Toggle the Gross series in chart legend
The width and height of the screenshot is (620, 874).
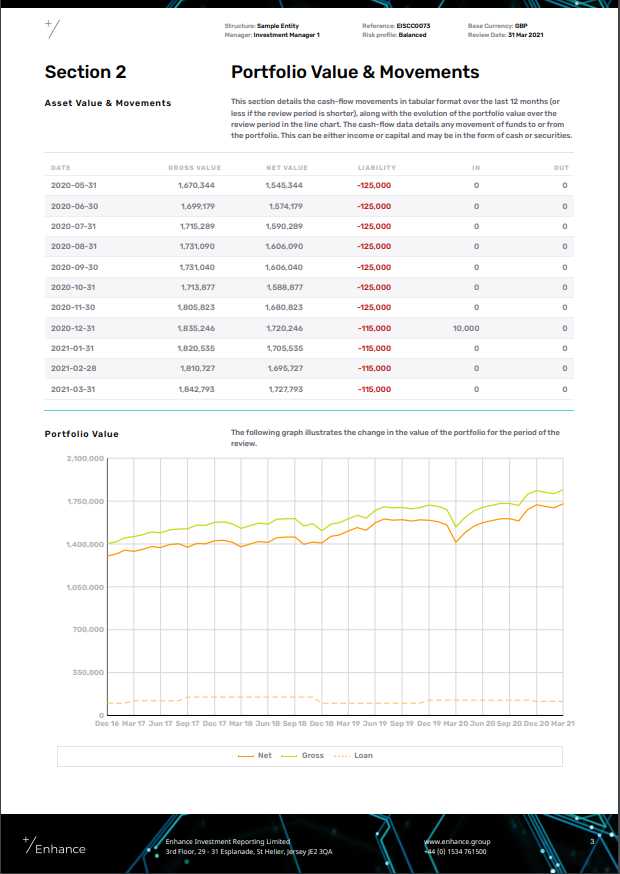pos(302,755)
